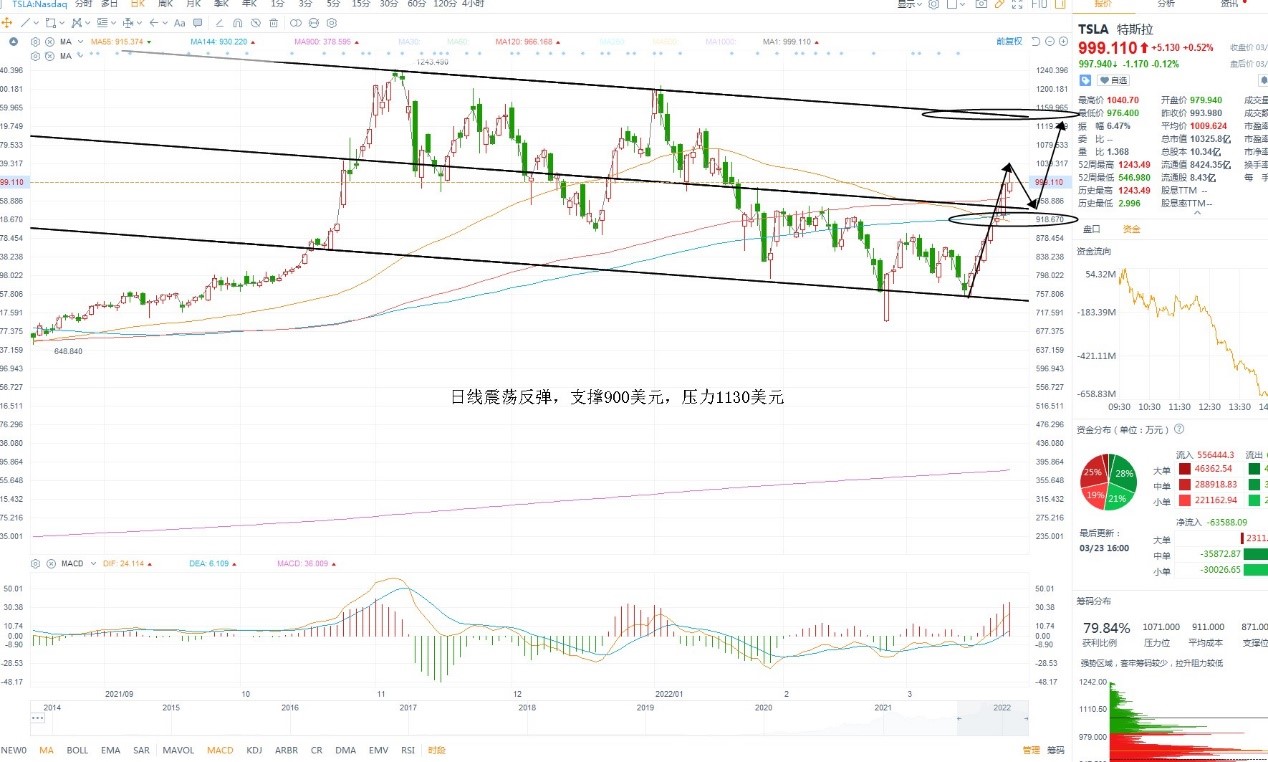1268x762 pixels.
Task: Zoom out chart with minus circle
Action: [1050, 41]
